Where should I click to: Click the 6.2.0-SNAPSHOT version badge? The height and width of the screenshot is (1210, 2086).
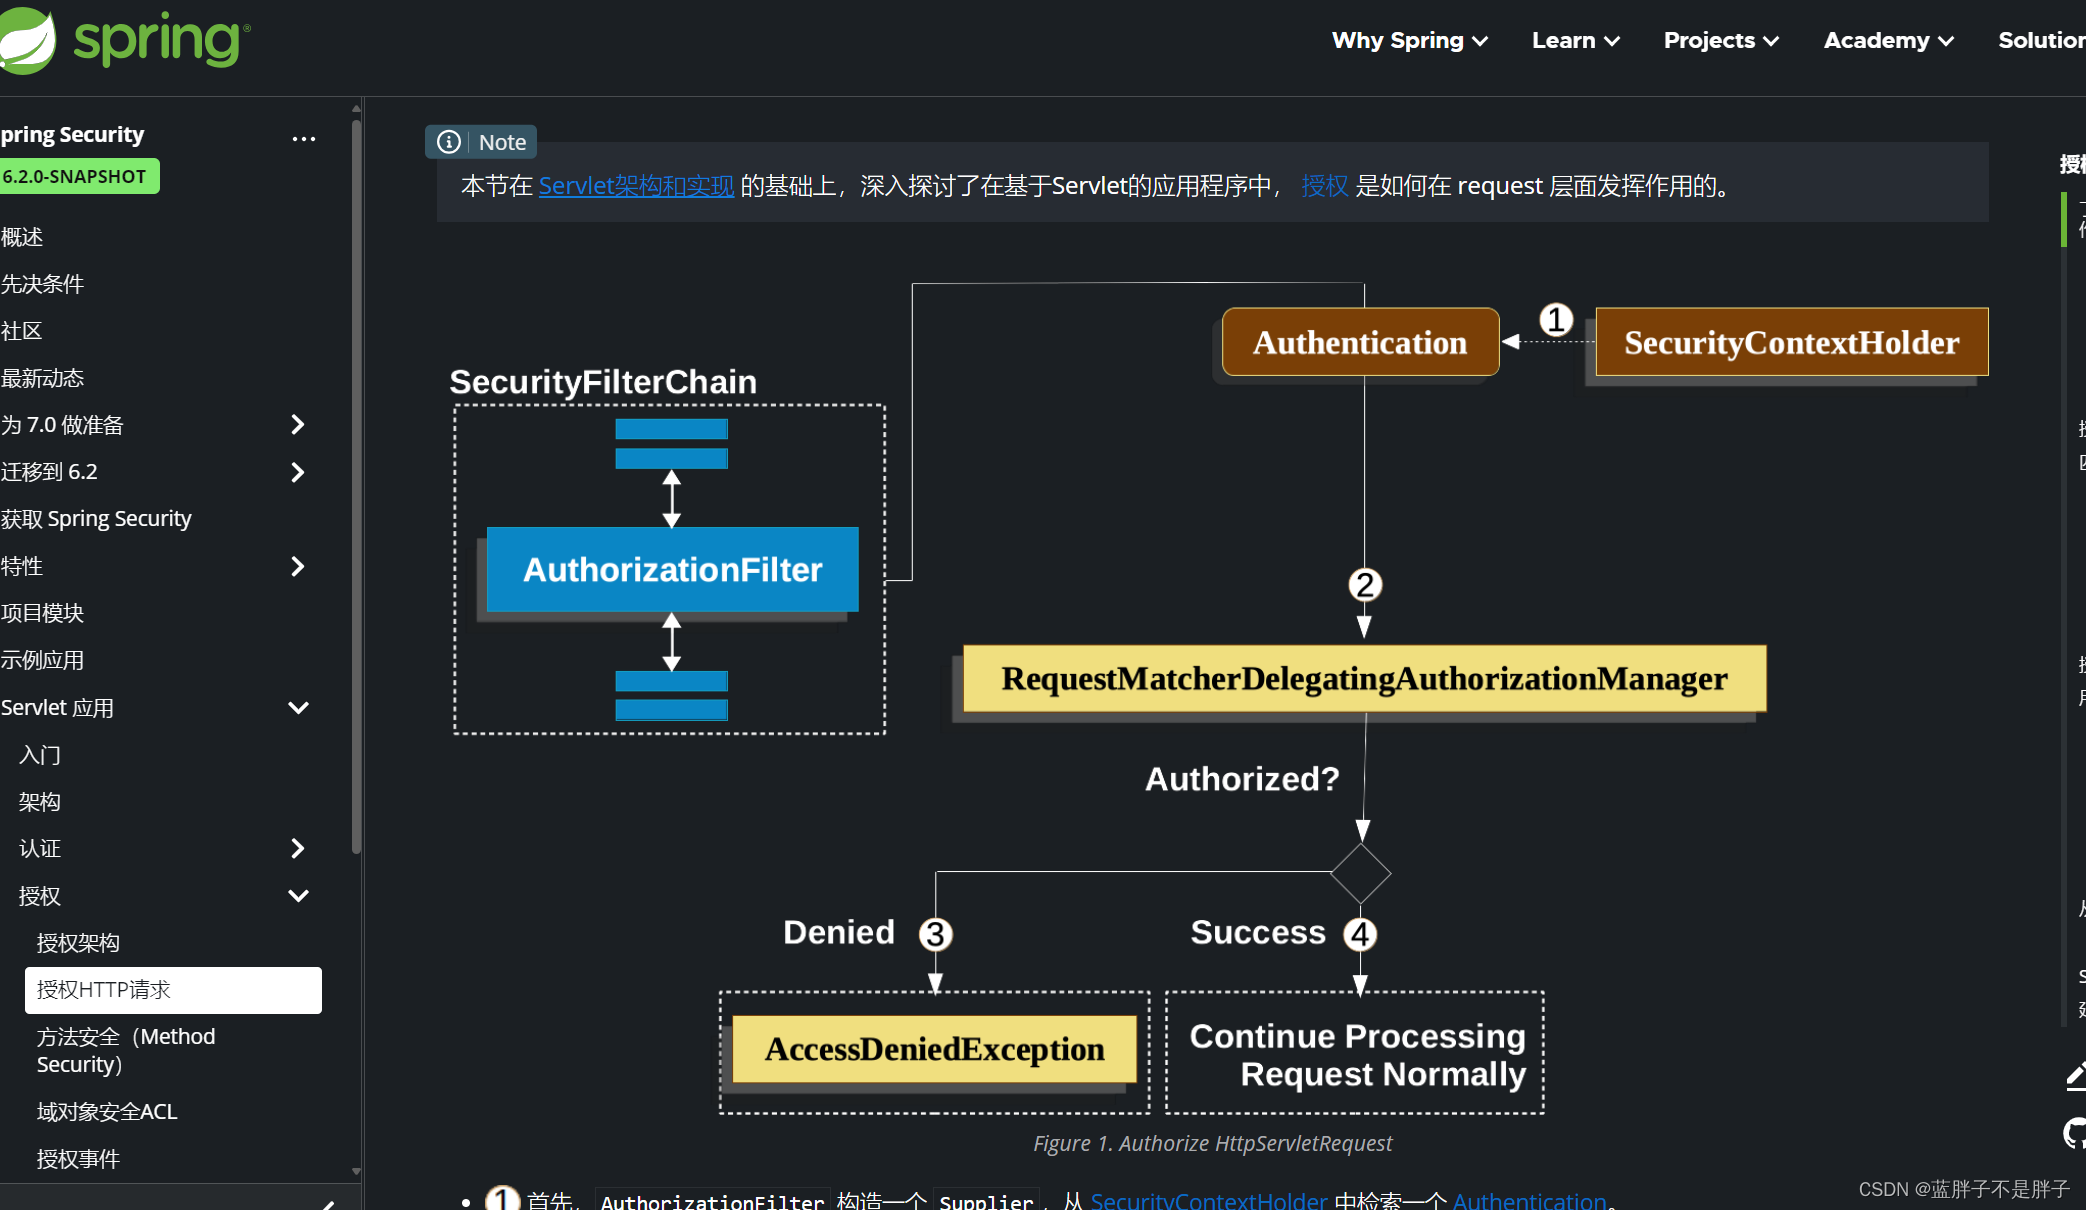[76, 177]
